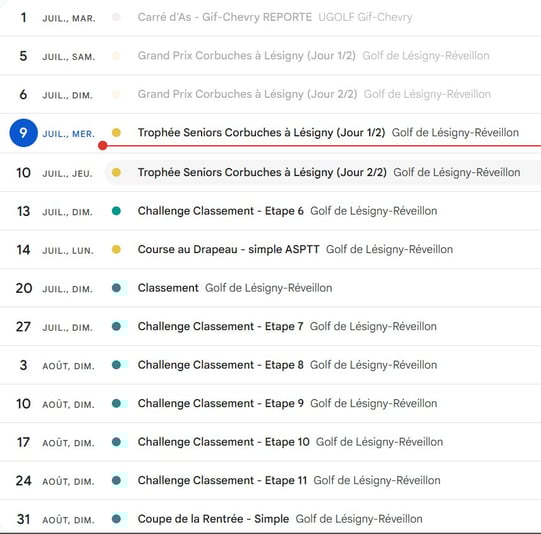This screenshot has height=534, width=541.
Task: Open the 14 July Monday date
Action: coord(23,250)
